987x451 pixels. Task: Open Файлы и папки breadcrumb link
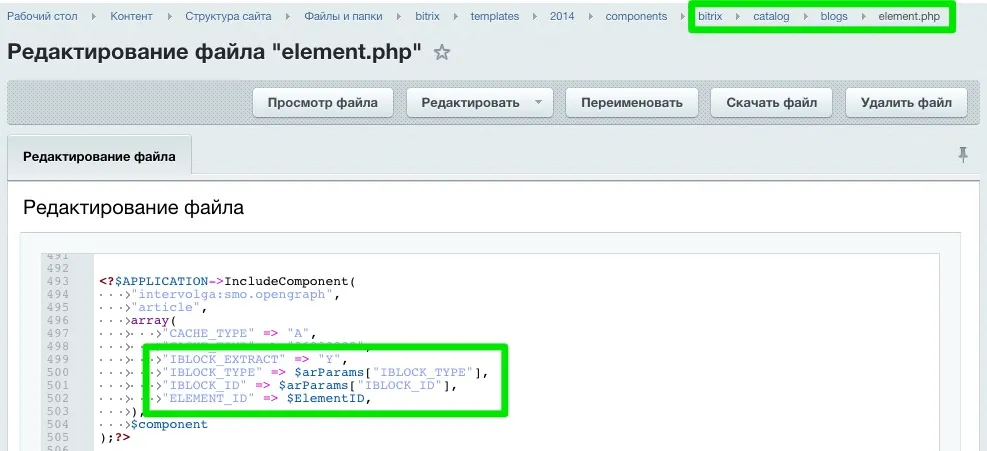[x=344, y=17]
